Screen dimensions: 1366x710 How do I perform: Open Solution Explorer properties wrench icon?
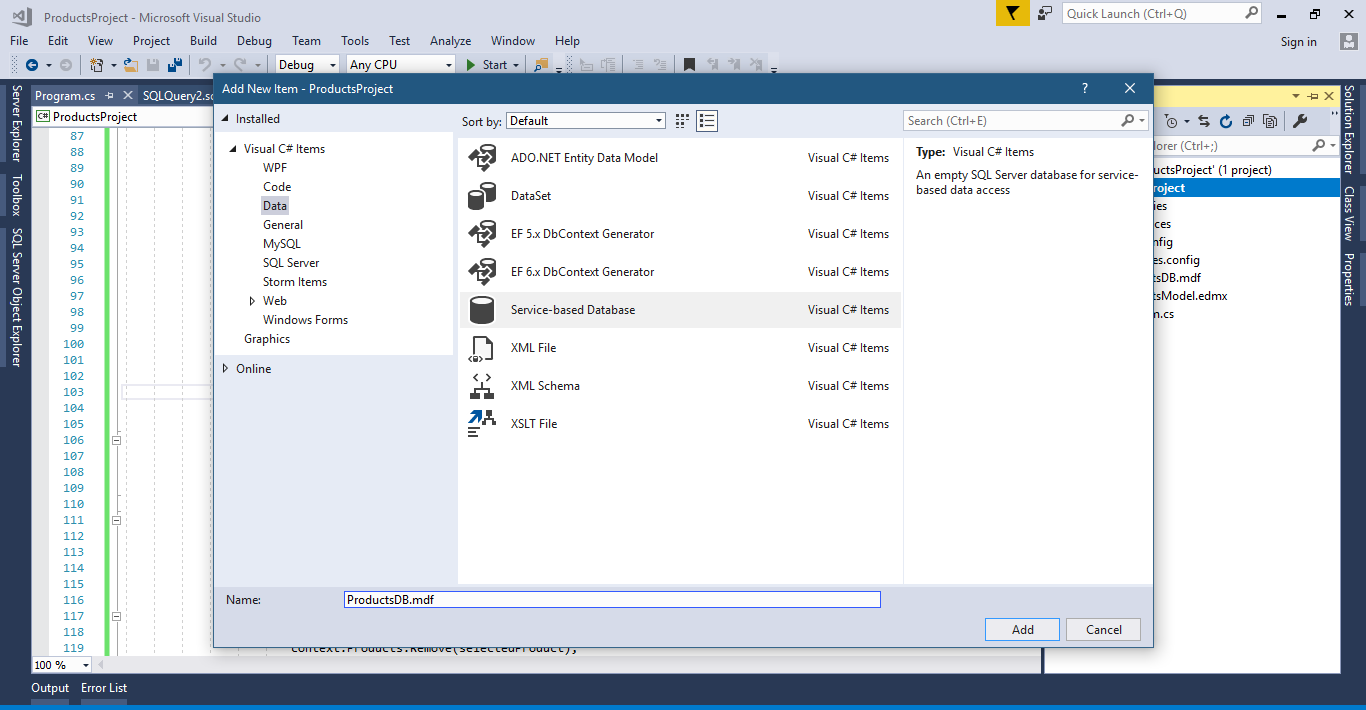click(x=1300, y=121)
